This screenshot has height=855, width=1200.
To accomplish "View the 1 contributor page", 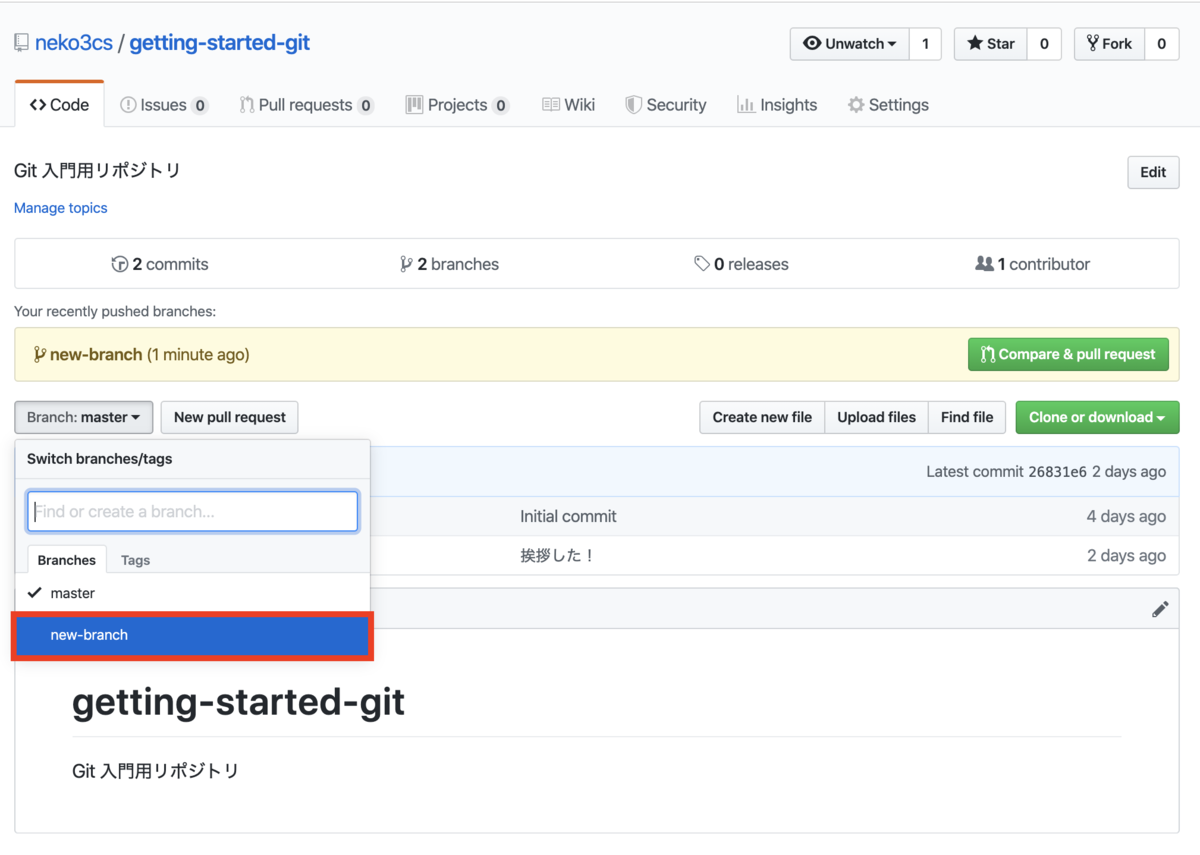I will point(1032,264).
